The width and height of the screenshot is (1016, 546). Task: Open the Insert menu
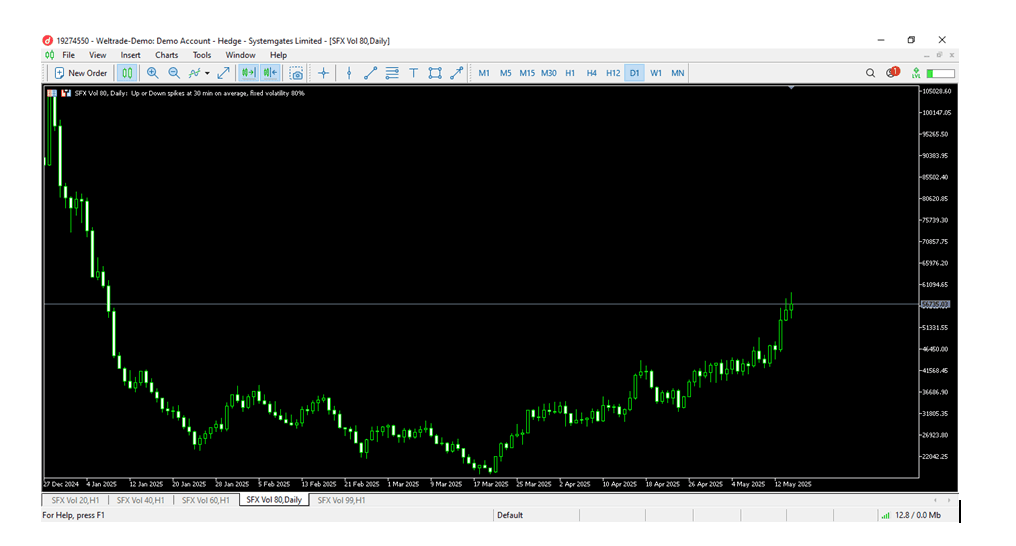pyautogui.click(x=130, y=55)
